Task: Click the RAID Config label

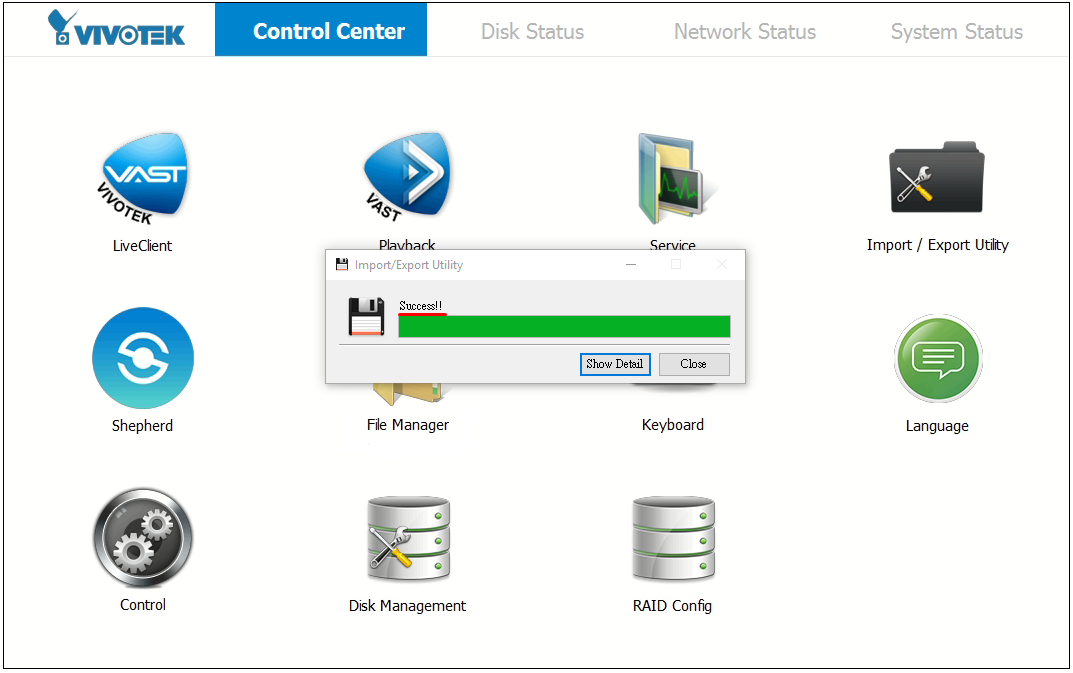Action: 672,606
